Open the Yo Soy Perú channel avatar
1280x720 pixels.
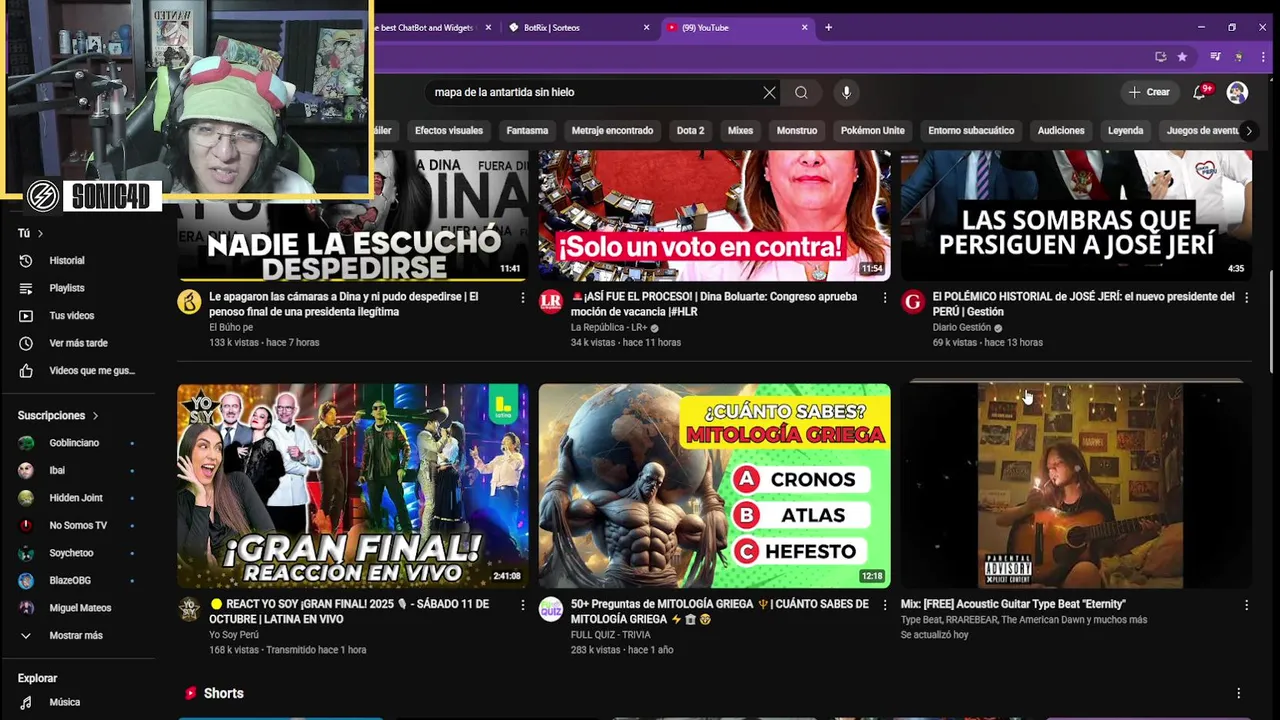click(x=189, y=609)
